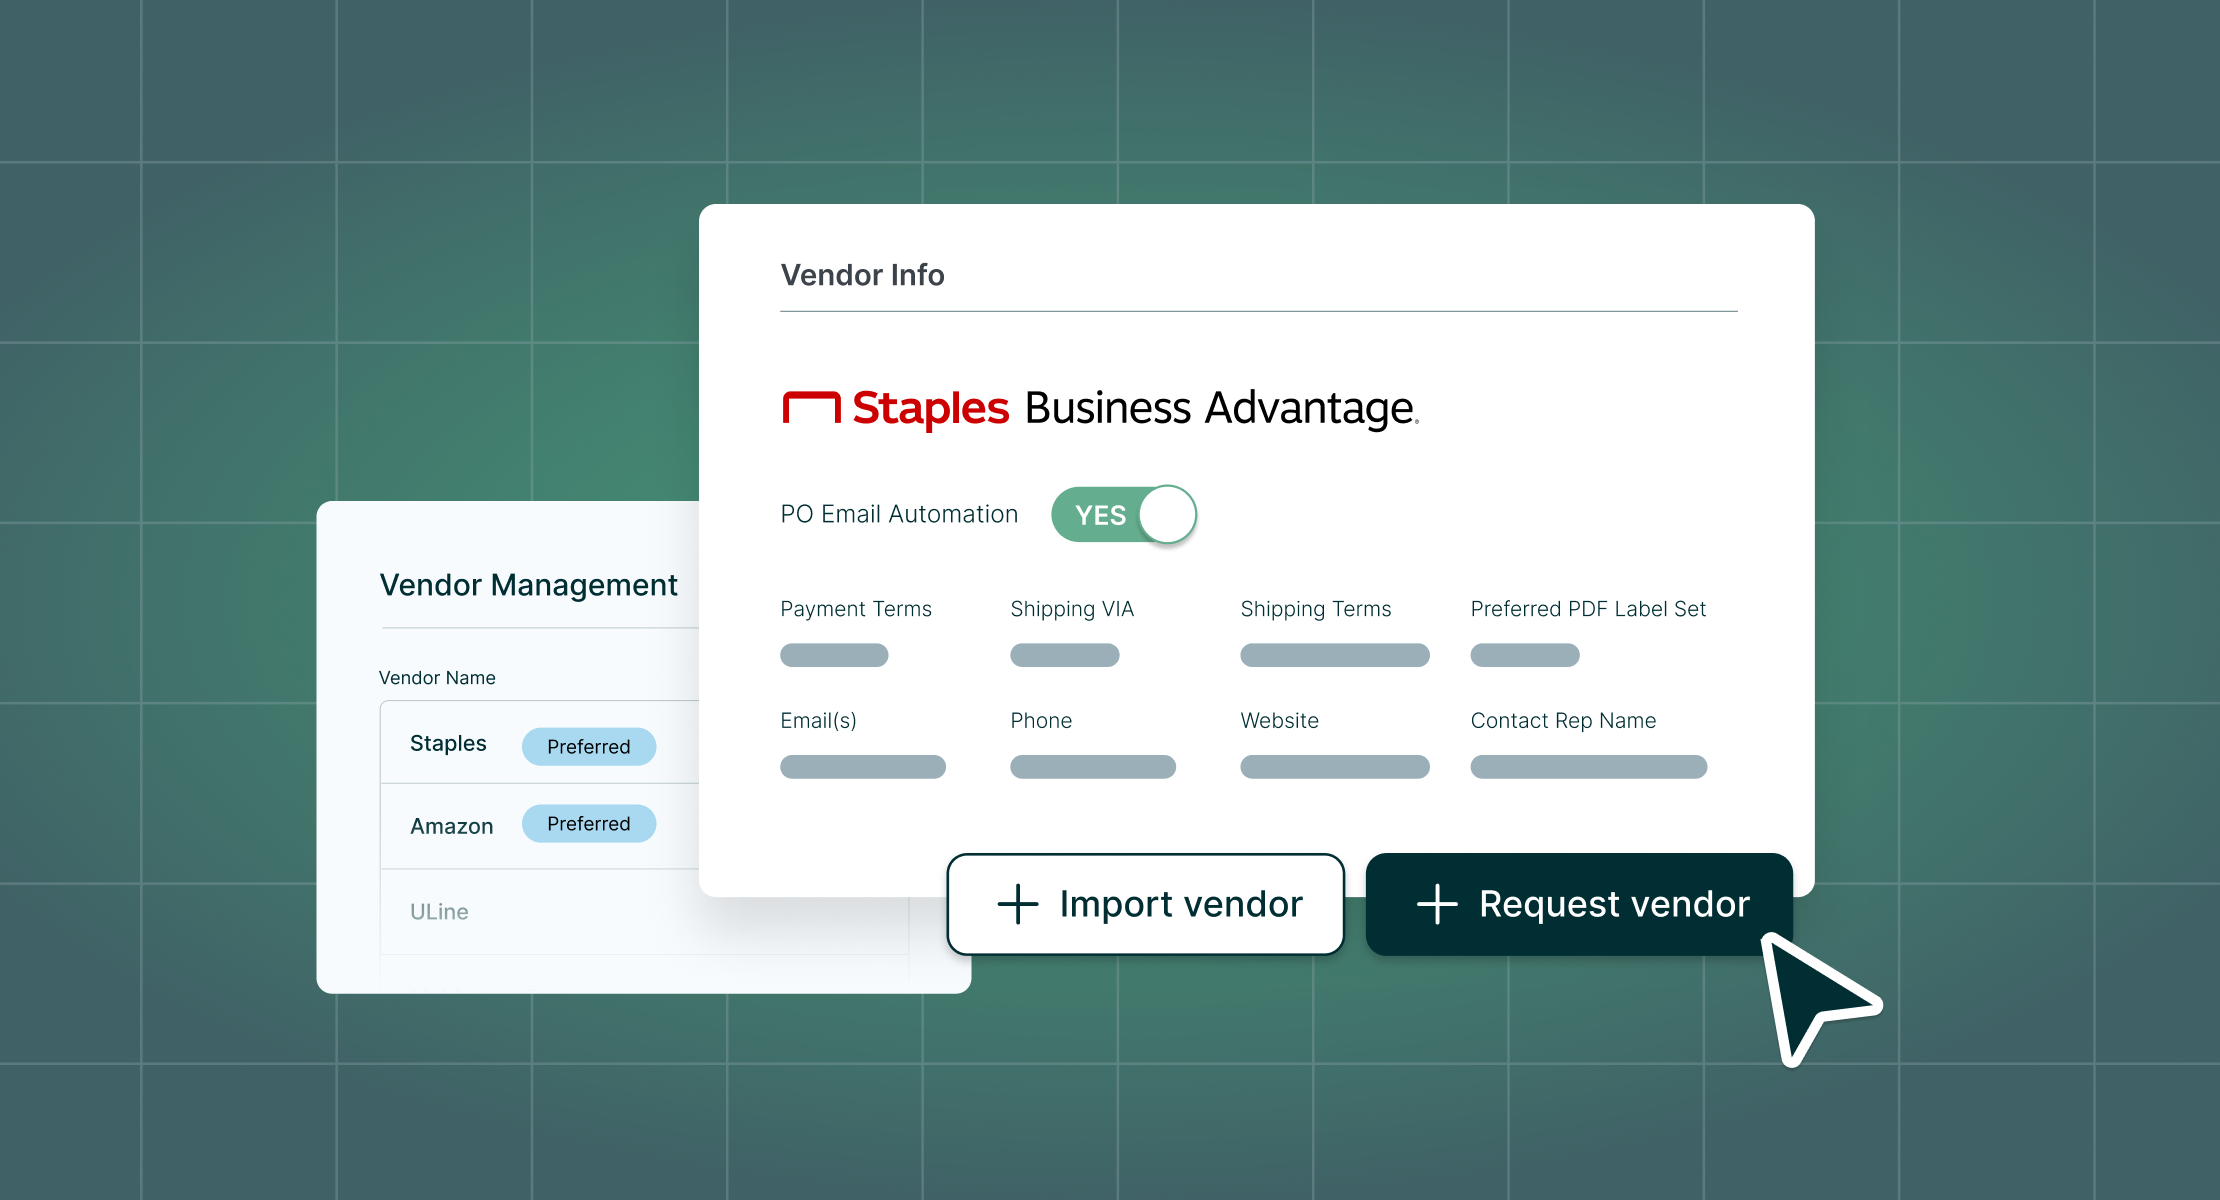Click the Shipping VIA label
The height and width of the screenshot is (1200, 2220).
[1072, 609]
